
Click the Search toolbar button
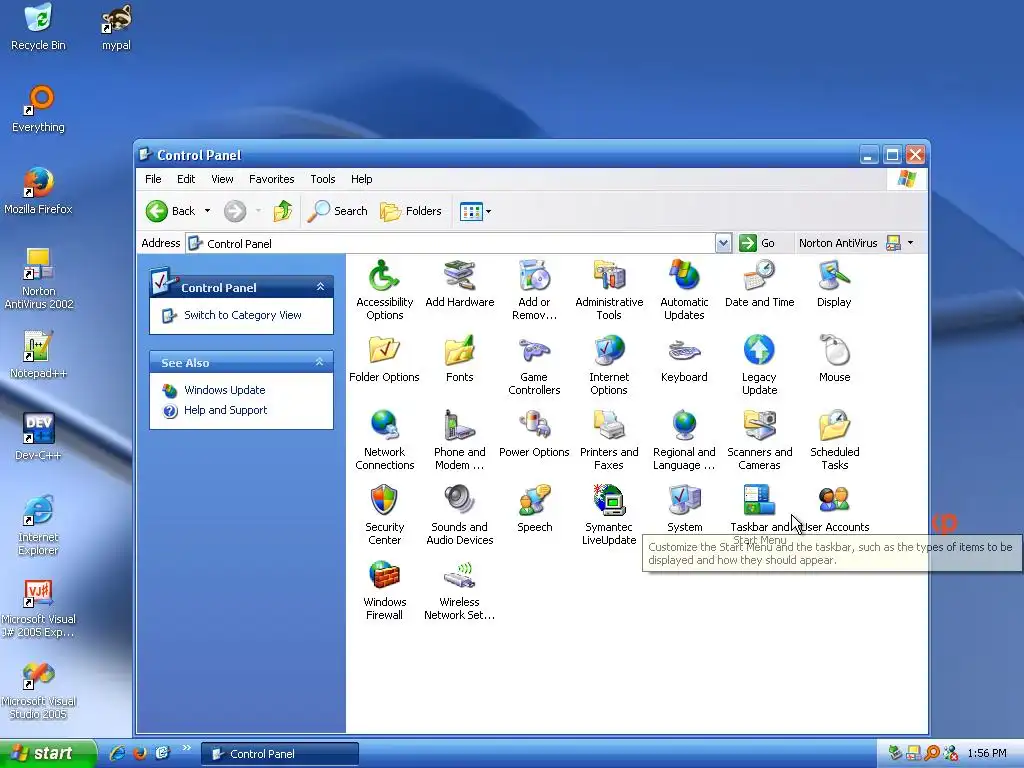[338, 211]
